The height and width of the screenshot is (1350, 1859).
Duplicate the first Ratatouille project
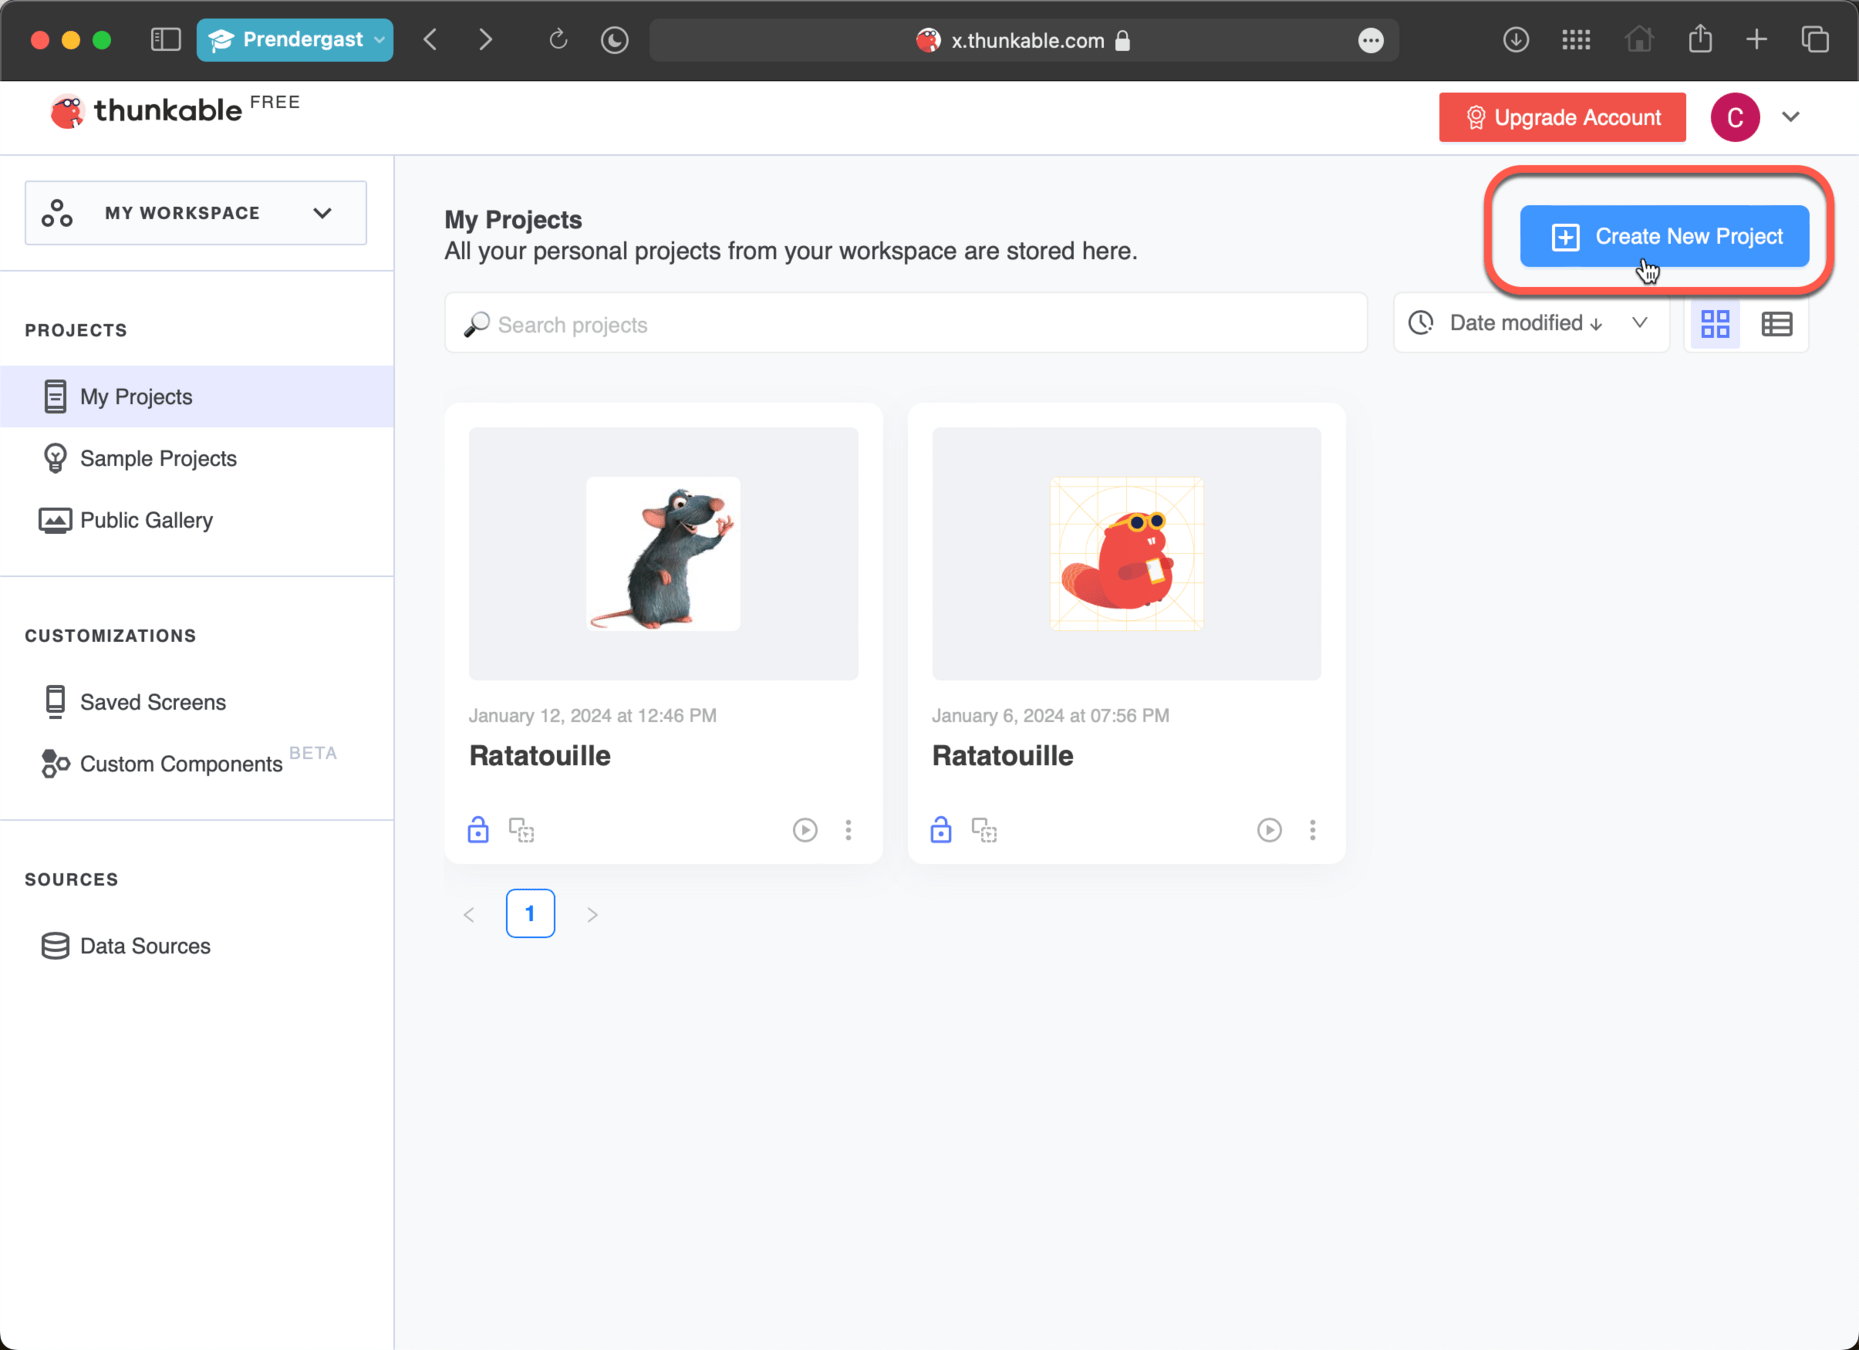(x=522, y=829)
